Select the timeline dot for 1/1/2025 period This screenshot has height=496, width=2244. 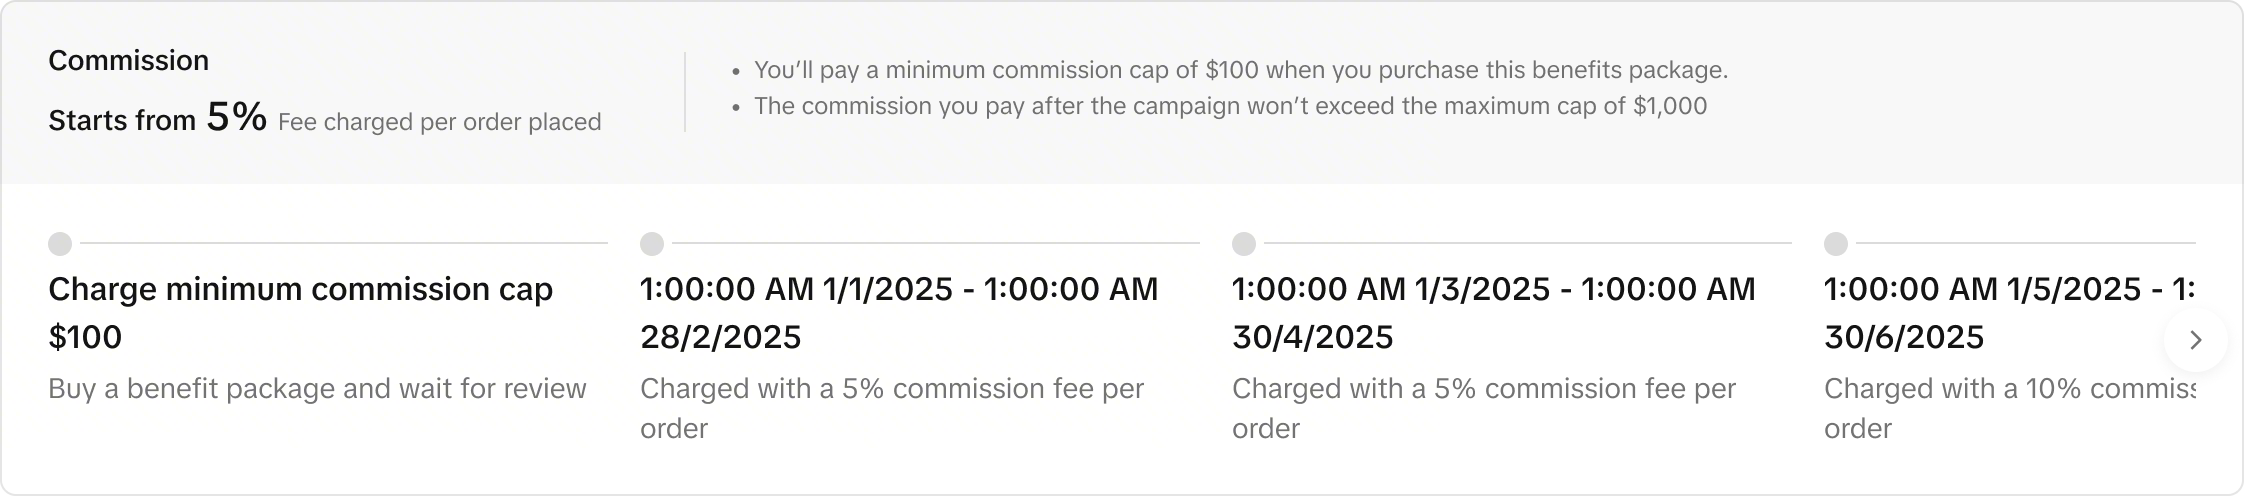click(x=652, y=244)
